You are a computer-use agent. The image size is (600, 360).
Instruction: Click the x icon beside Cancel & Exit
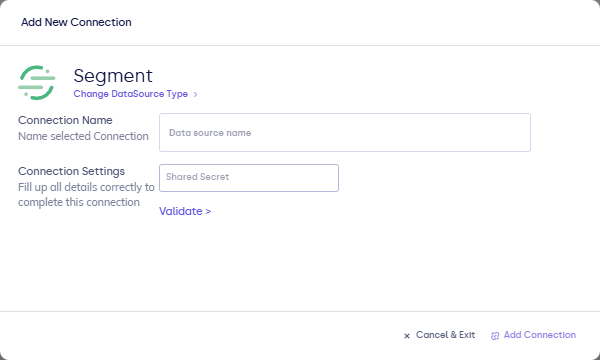pyautogui.click(x=407, y=336)
